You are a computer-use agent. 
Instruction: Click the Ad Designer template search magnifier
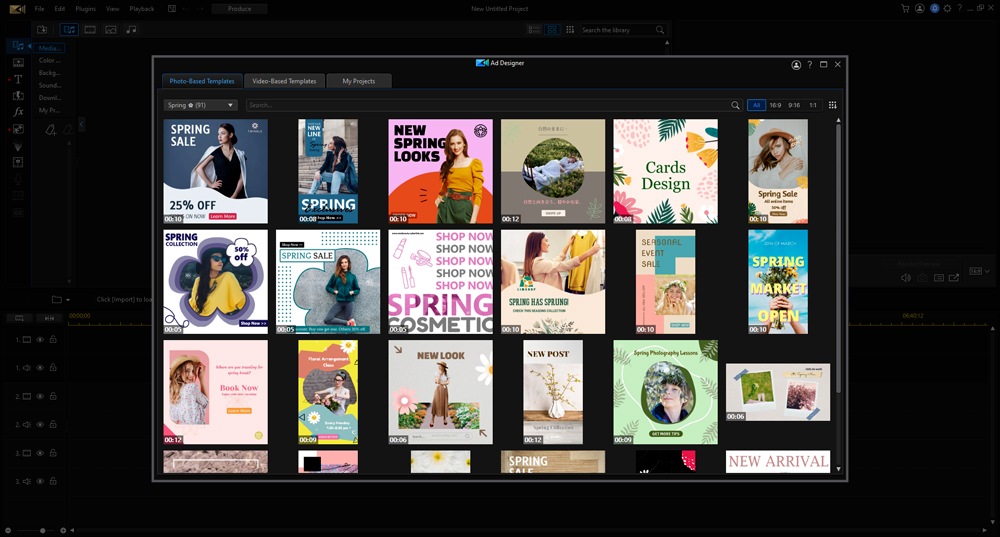point(735,105)
